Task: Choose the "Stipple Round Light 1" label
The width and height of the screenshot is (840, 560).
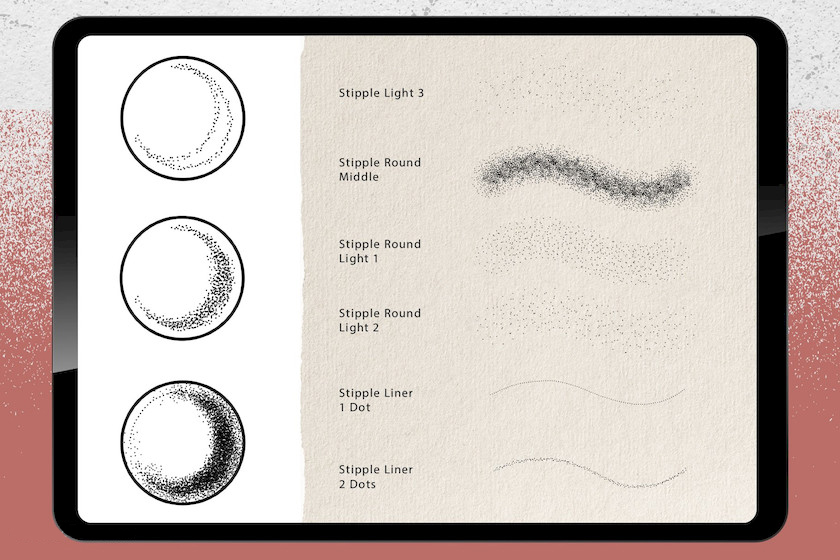Action: 380,252
